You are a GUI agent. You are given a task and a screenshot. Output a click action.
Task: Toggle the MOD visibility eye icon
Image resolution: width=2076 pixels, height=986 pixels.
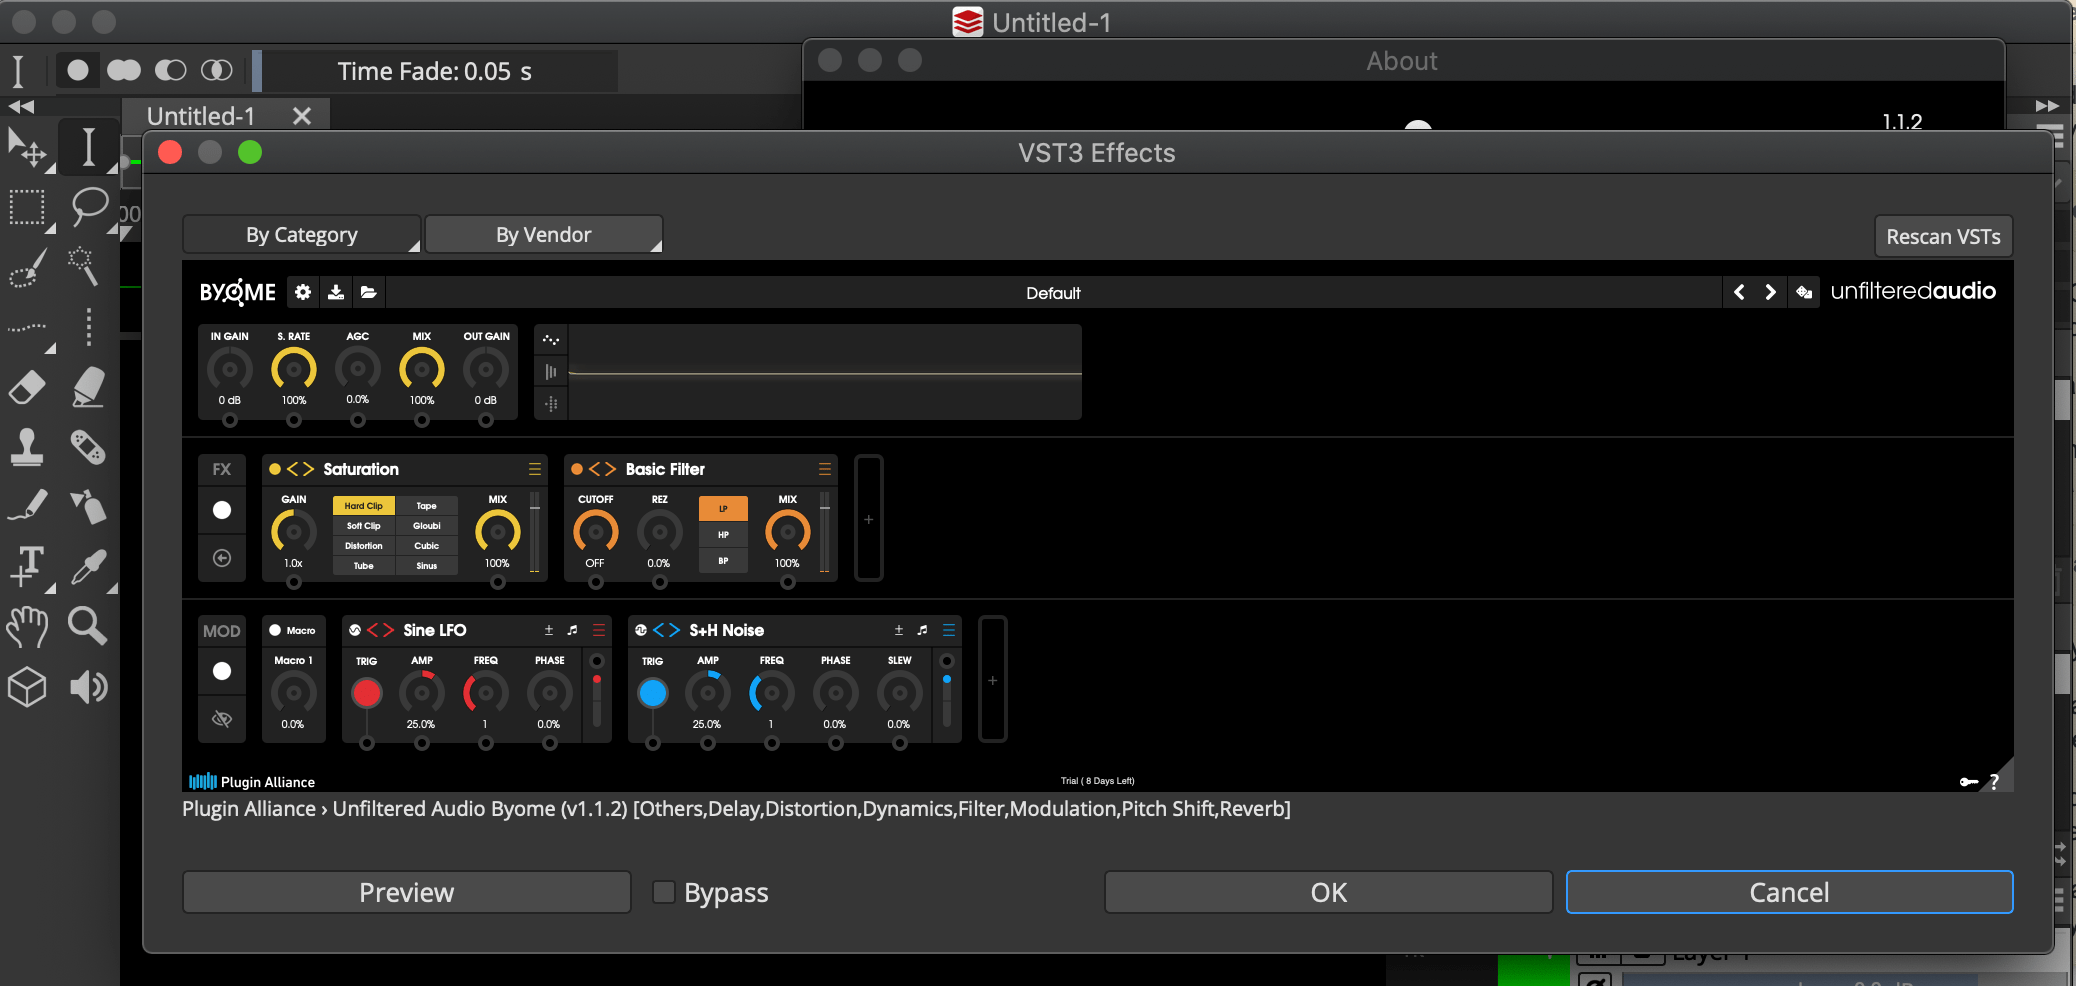222,718
